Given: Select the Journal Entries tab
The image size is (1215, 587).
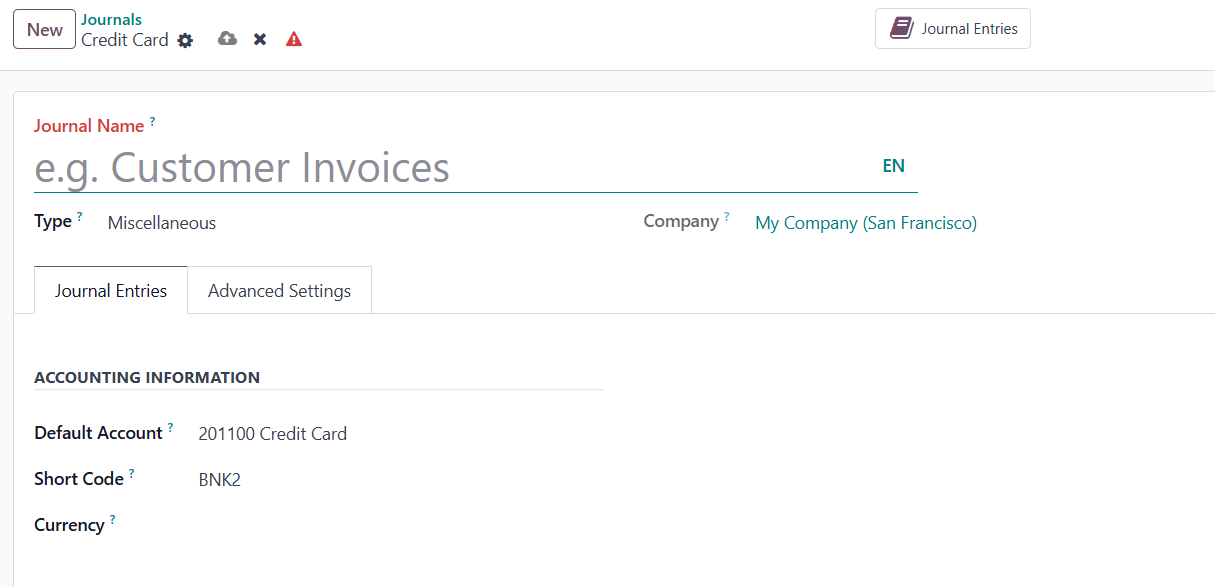Looking at the screenshot, I should pyautogui.click(x=111, y=291).
